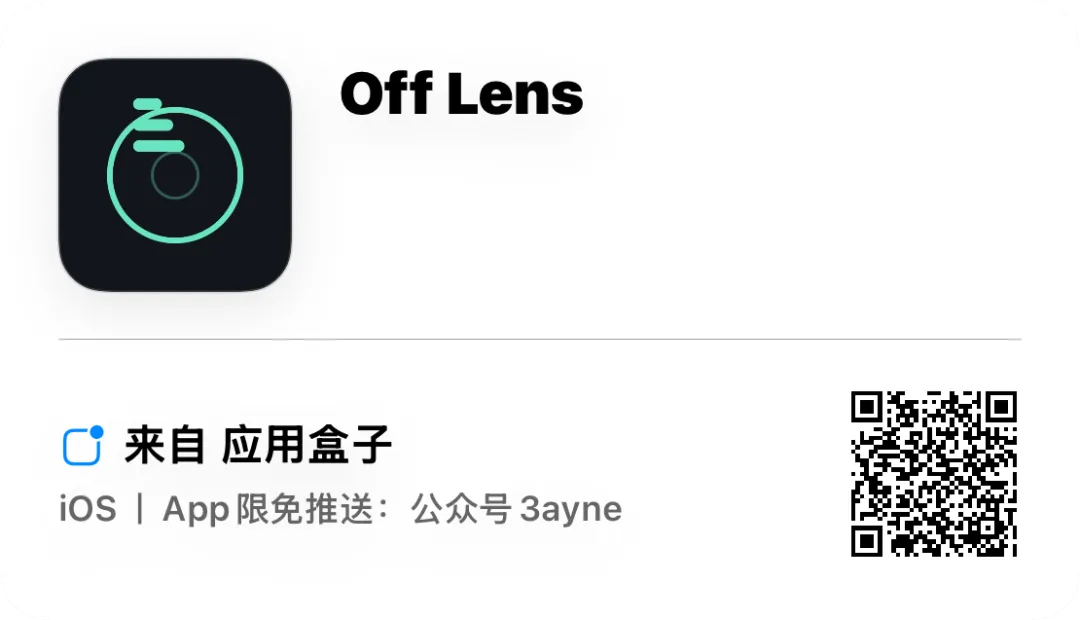The image size is (1080, 620).
Task: Click the horizontal divider line
Action: tap(540, 340)
